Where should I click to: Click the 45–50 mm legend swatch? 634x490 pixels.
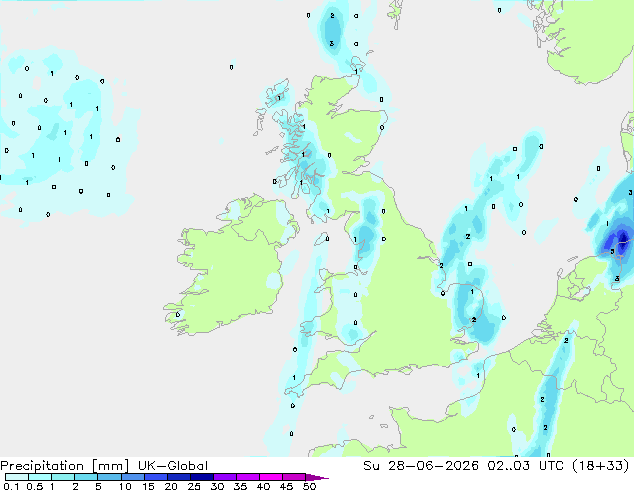[294, 477]
